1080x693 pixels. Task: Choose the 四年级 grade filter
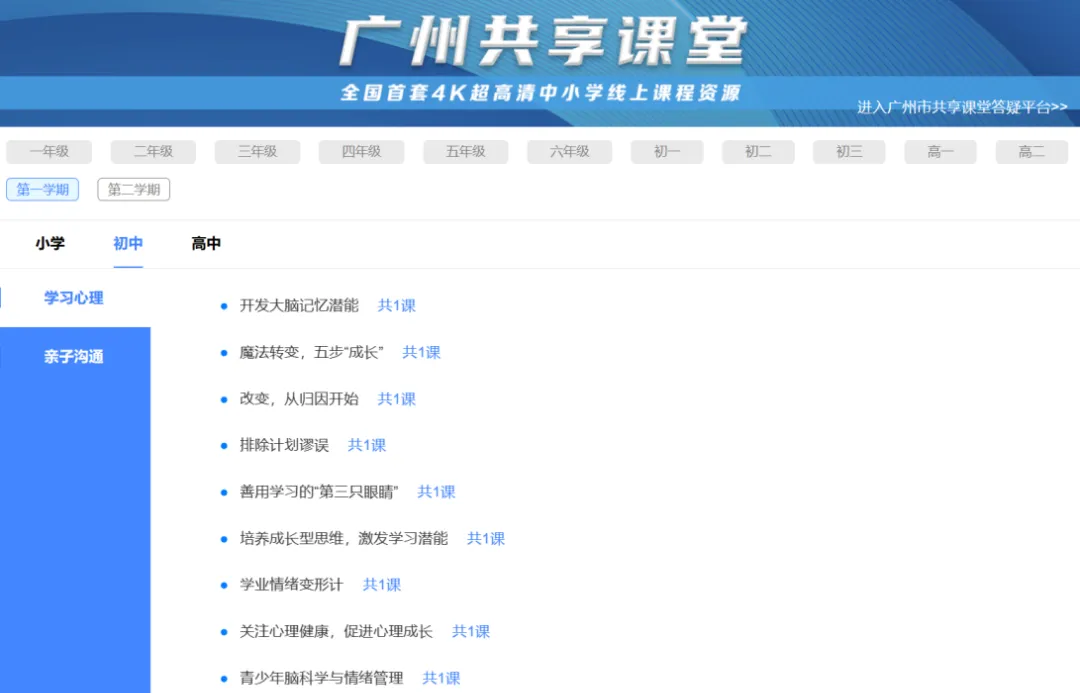361,152
